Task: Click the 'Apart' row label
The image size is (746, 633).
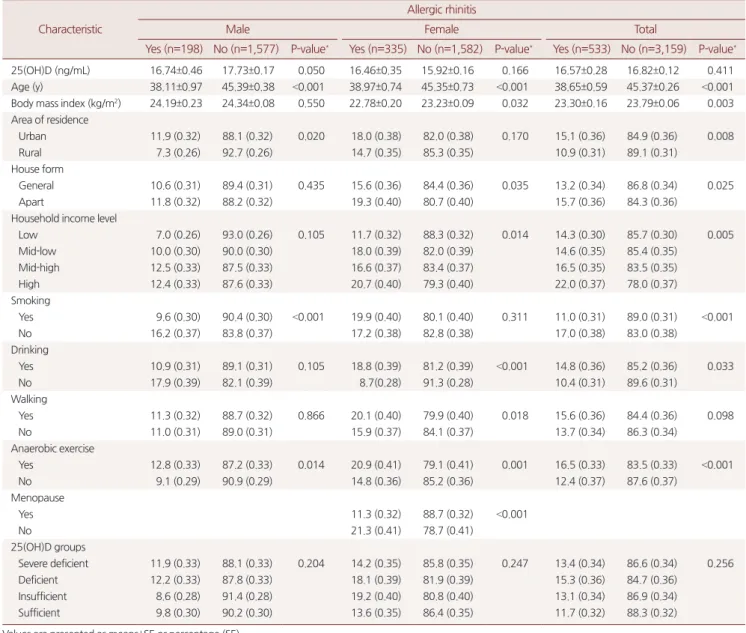Action: click(x=31, y=202)
